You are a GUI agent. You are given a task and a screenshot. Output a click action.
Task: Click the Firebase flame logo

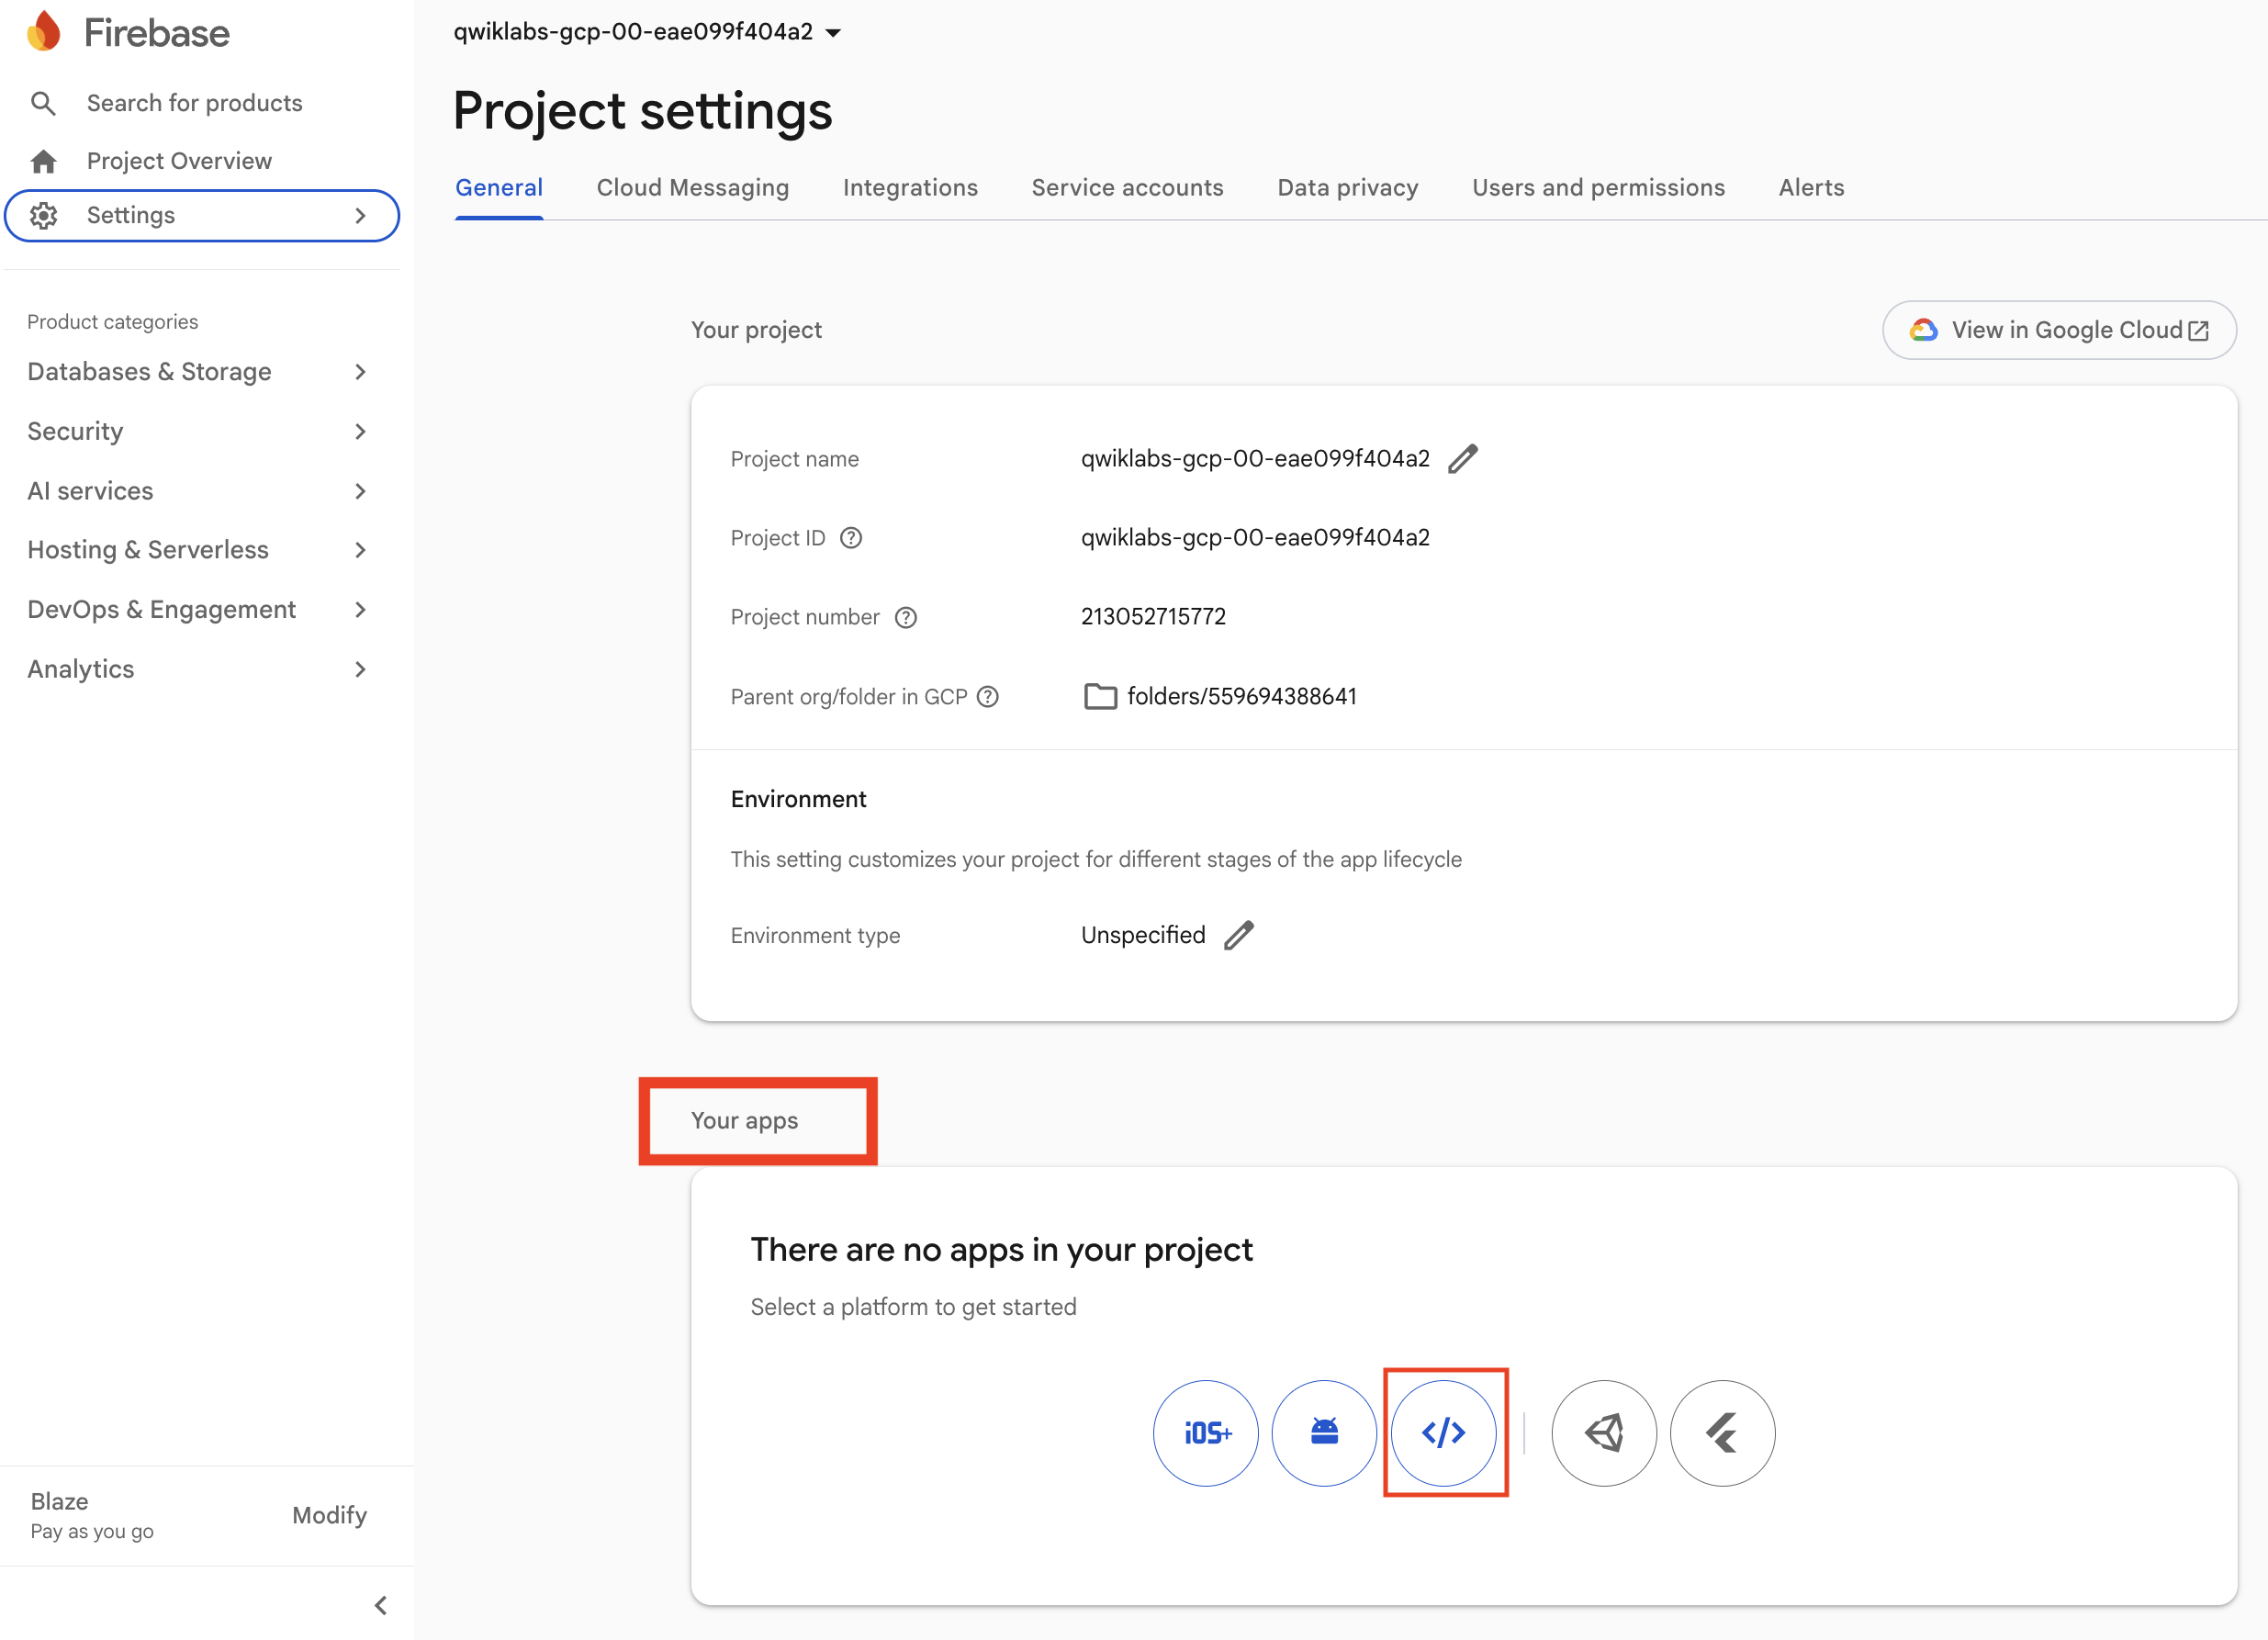tap(44, 32)
